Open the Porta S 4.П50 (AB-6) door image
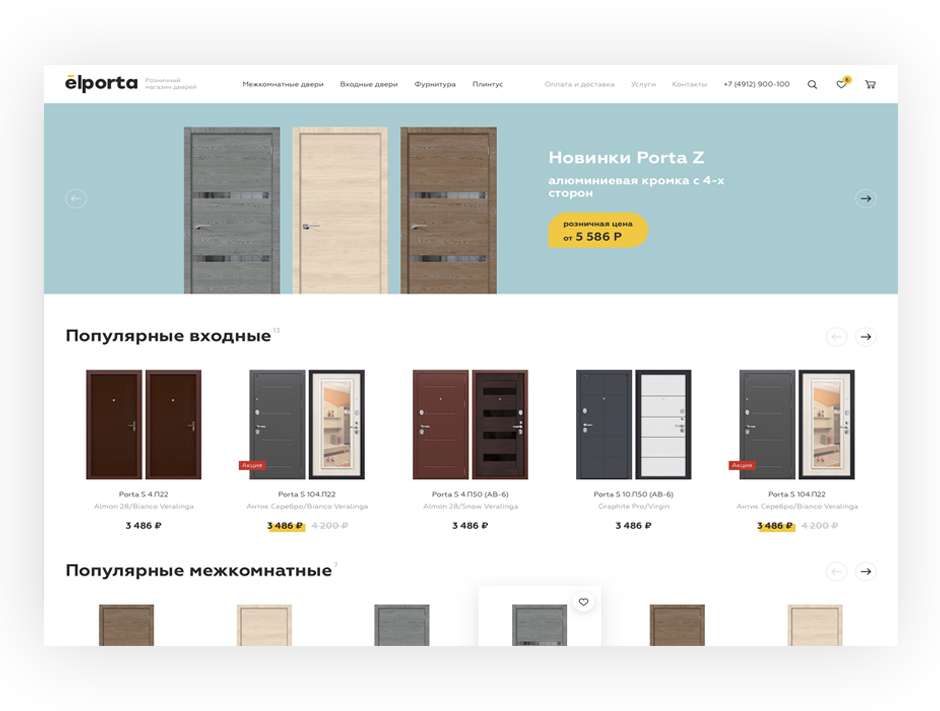 click(x=471, y=424)
